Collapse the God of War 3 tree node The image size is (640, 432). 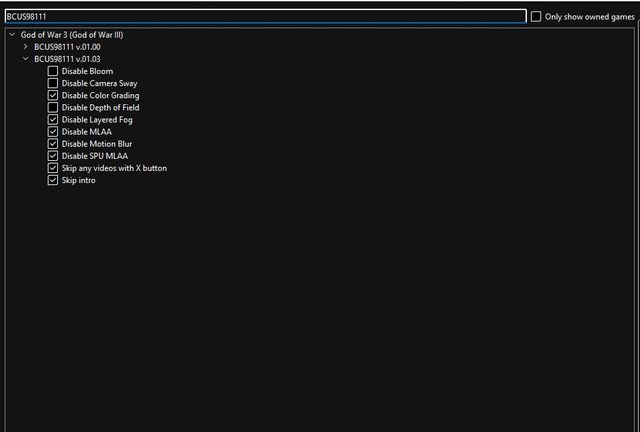click(12, 35)
